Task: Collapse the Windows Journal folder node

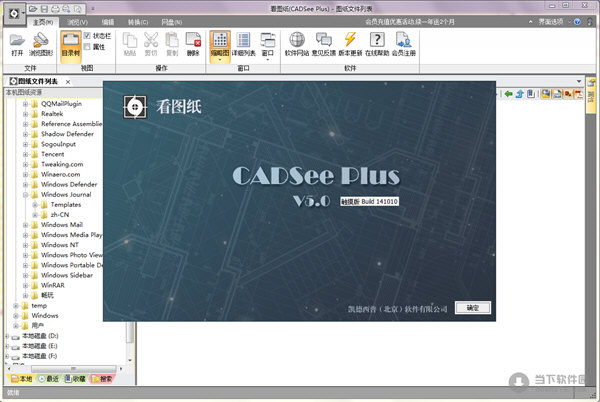Action: tap(25, 195)
